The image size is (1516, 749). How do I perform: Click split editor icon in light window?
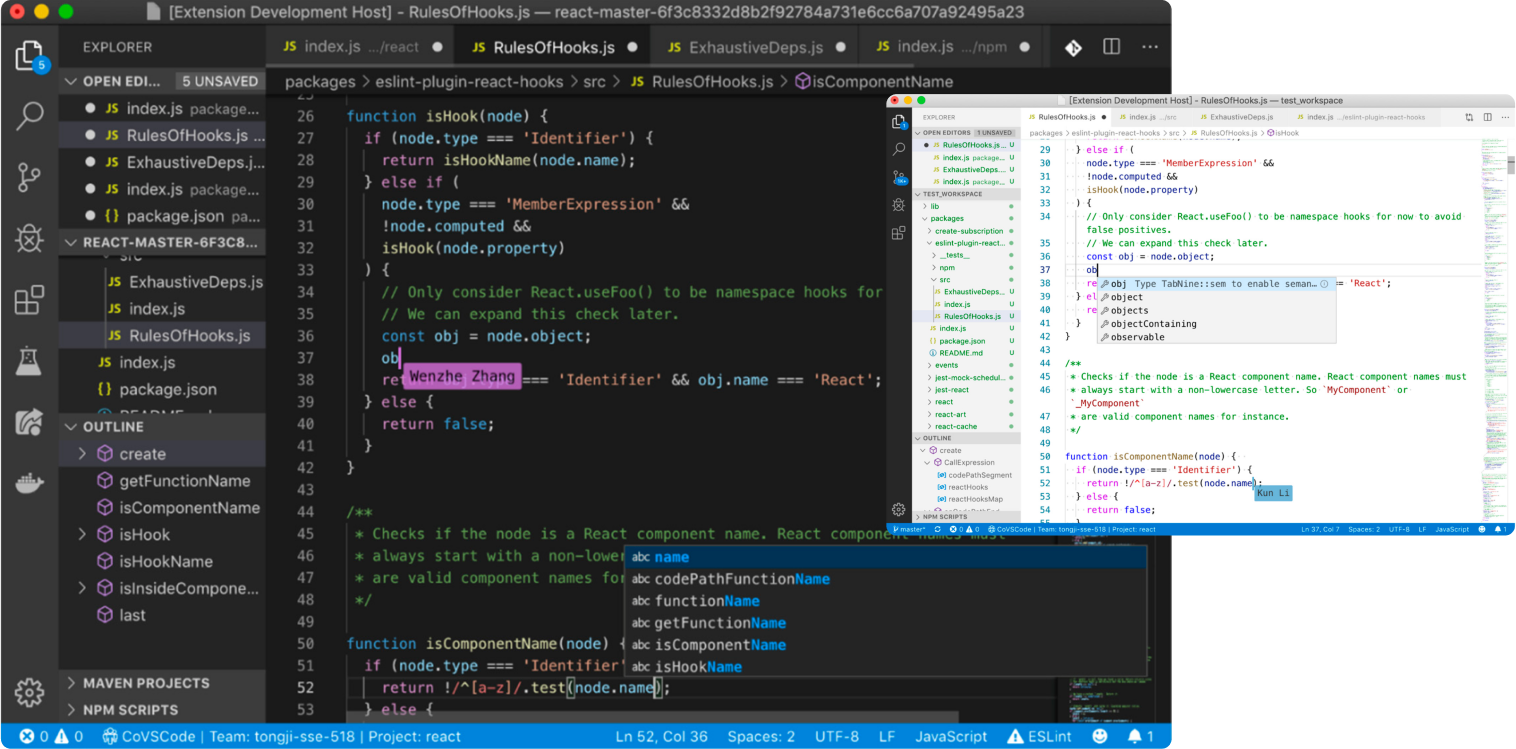1486,117
